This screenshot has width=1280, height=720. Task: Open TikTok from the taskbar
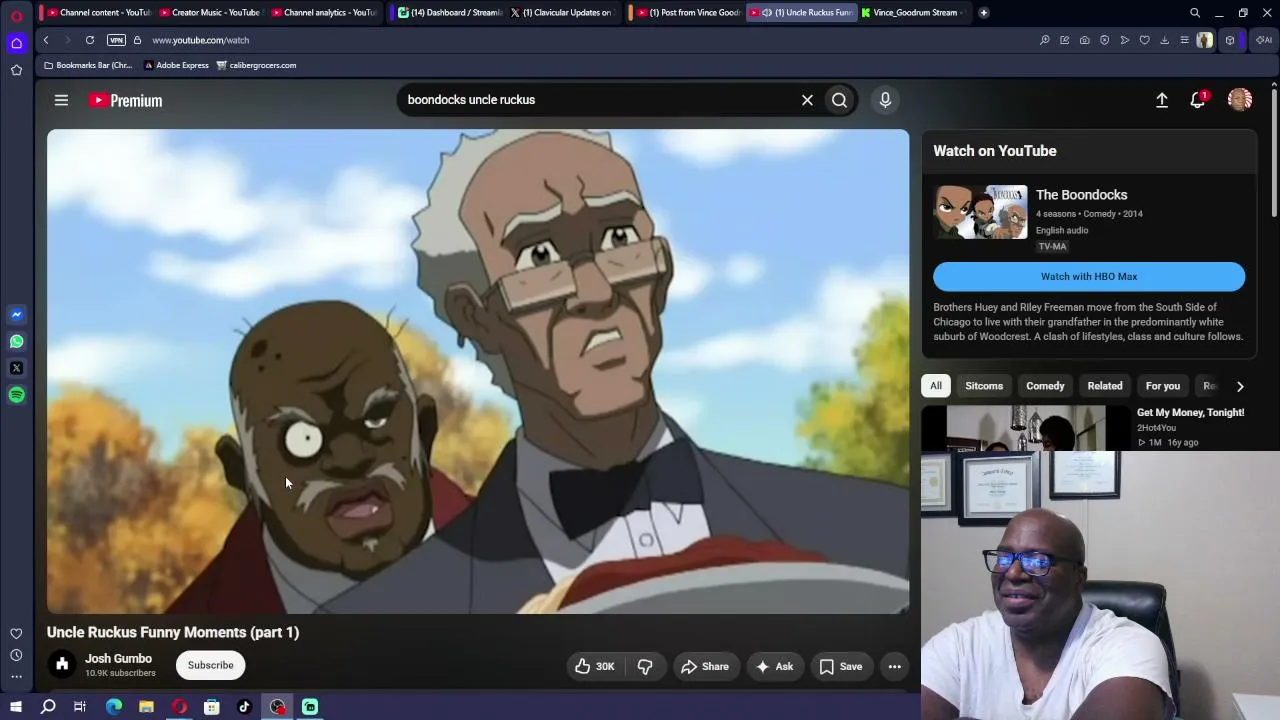pyautogui.click(x=244, y=707)
